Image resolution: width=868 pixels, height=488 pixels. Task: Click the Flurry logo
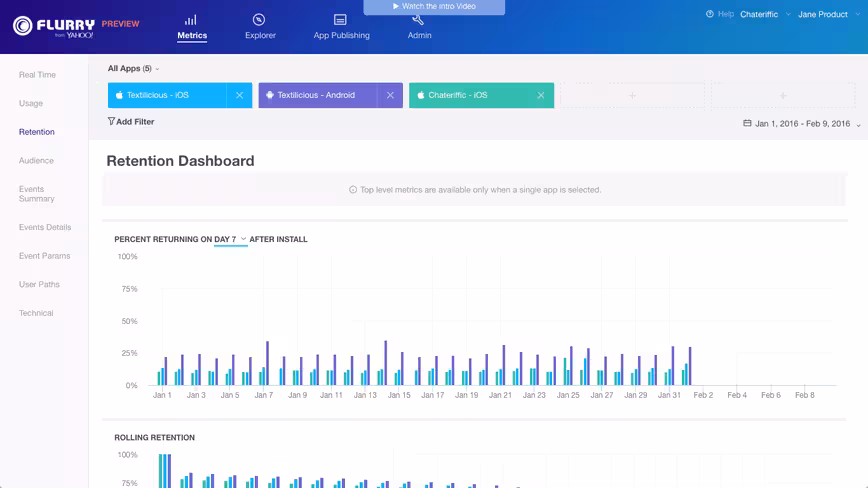(54, 26)
